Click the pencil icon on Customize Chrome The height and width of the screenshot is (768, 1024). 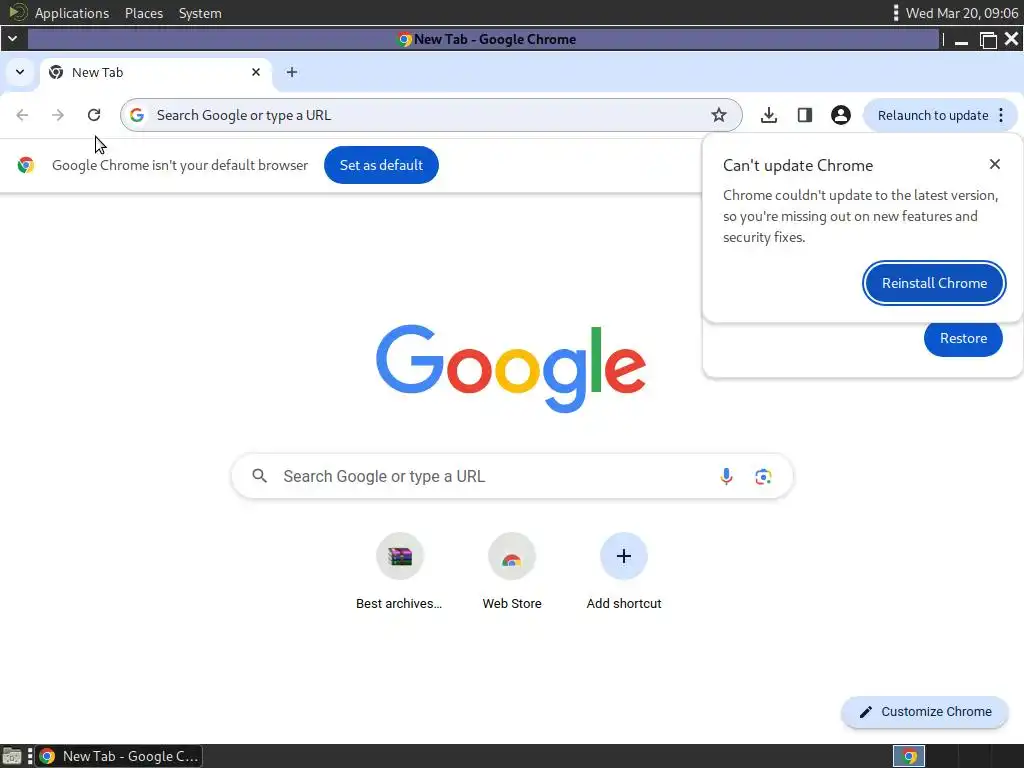tap(865, 712)
